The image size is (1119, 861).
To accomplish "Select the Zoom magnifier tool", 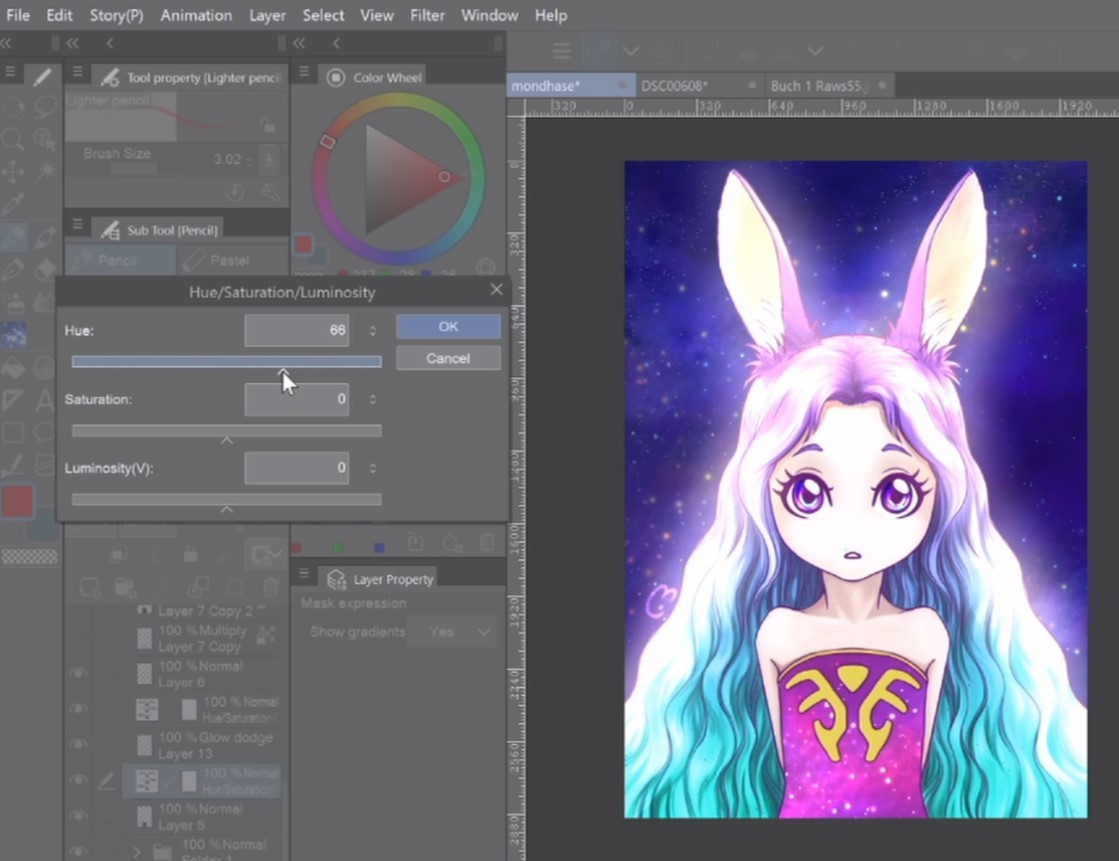I will click(13, 139).
